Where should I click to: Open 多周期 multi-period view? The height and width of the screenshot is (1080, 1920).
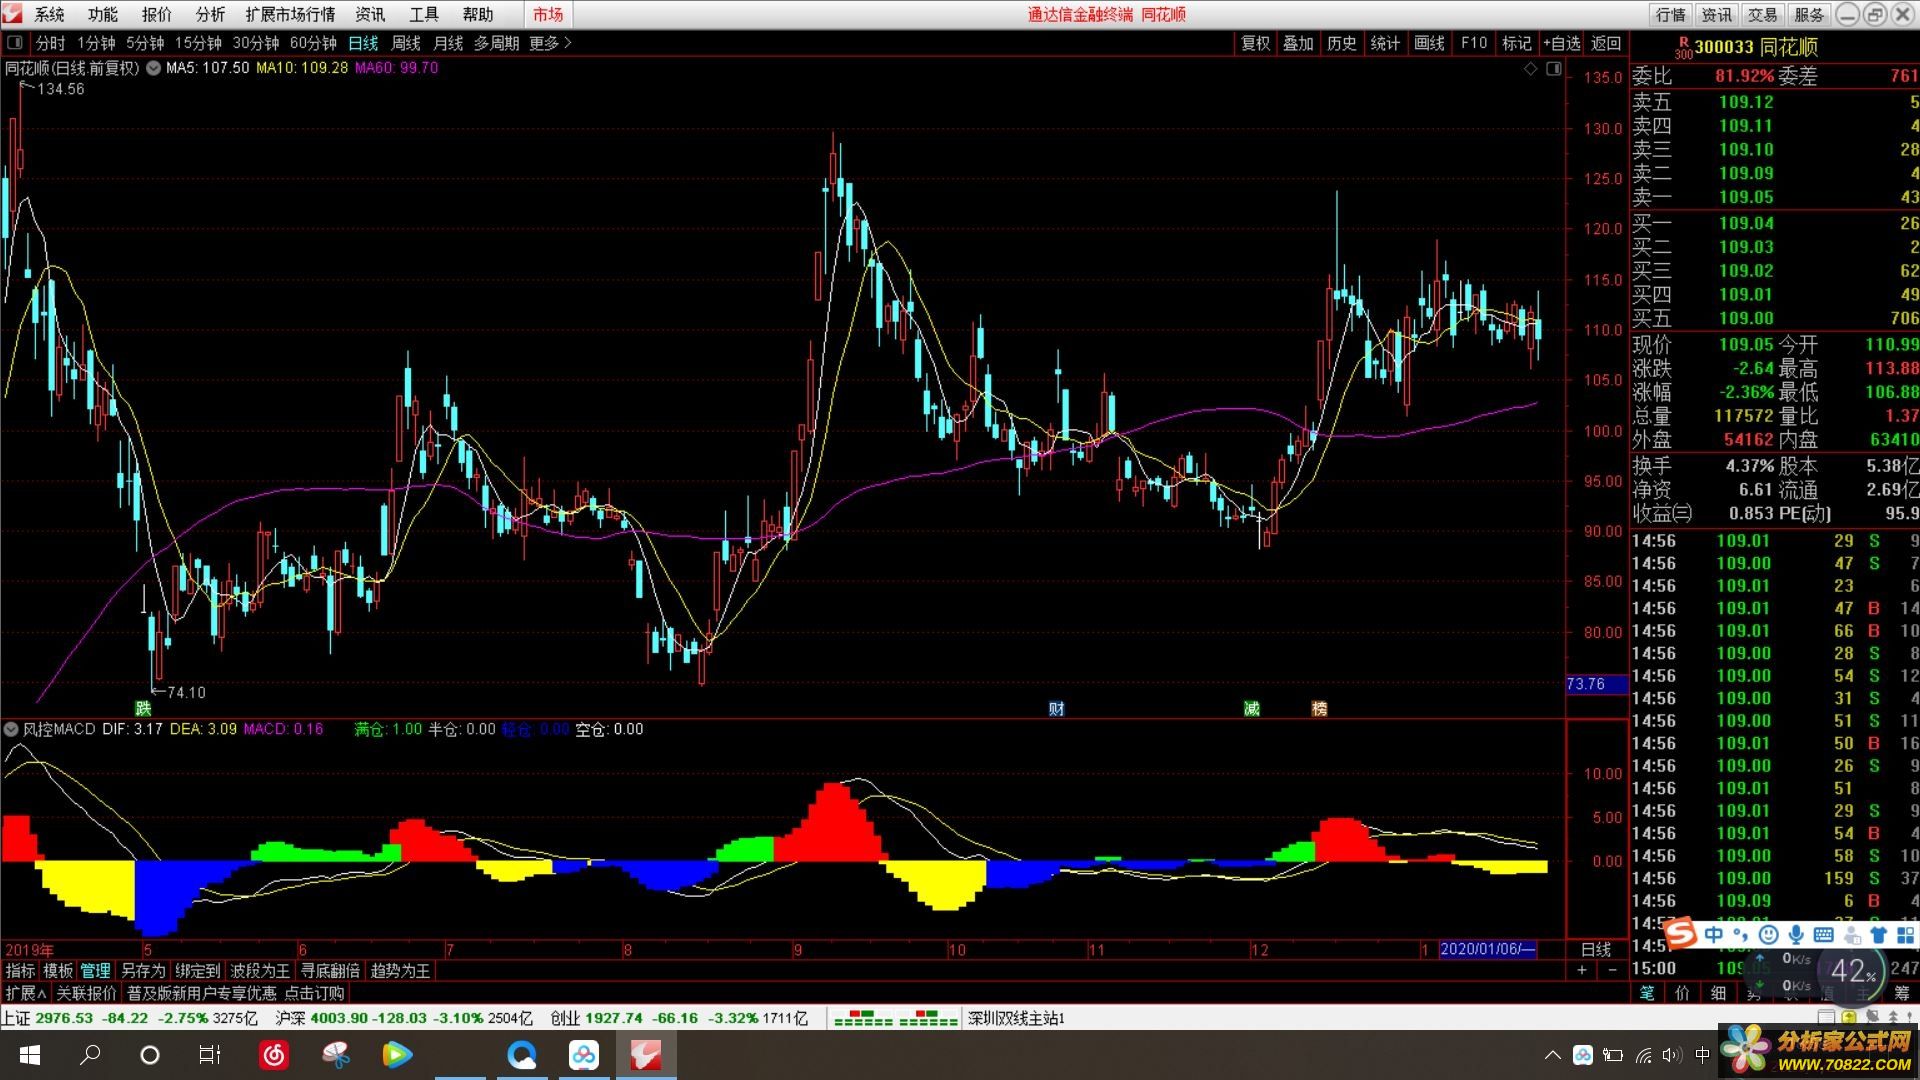[x=496, y=43]
